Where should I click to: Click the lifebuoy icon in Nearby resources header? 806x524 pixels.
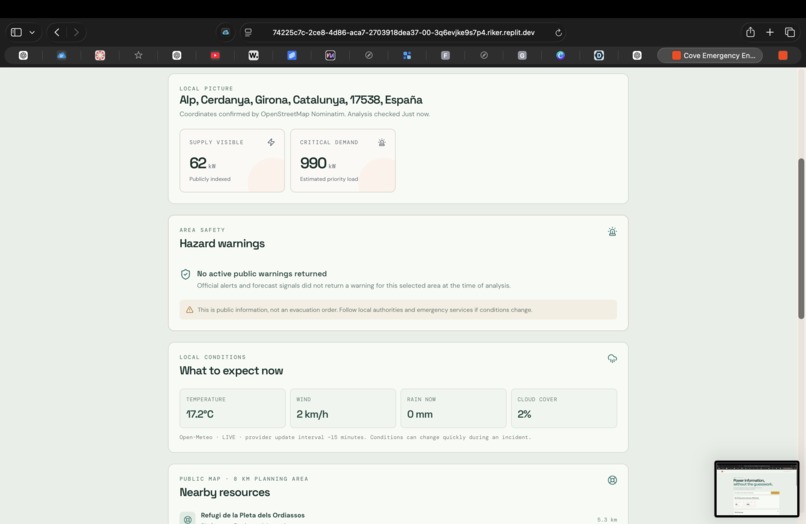click(x=612, y=480)
